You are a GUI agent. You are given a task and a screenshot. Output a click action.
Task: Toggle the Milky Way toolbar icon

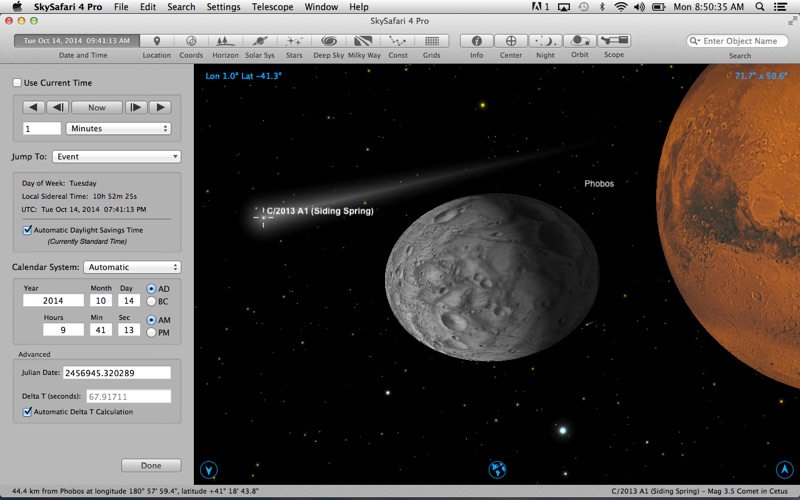point(363,41)
